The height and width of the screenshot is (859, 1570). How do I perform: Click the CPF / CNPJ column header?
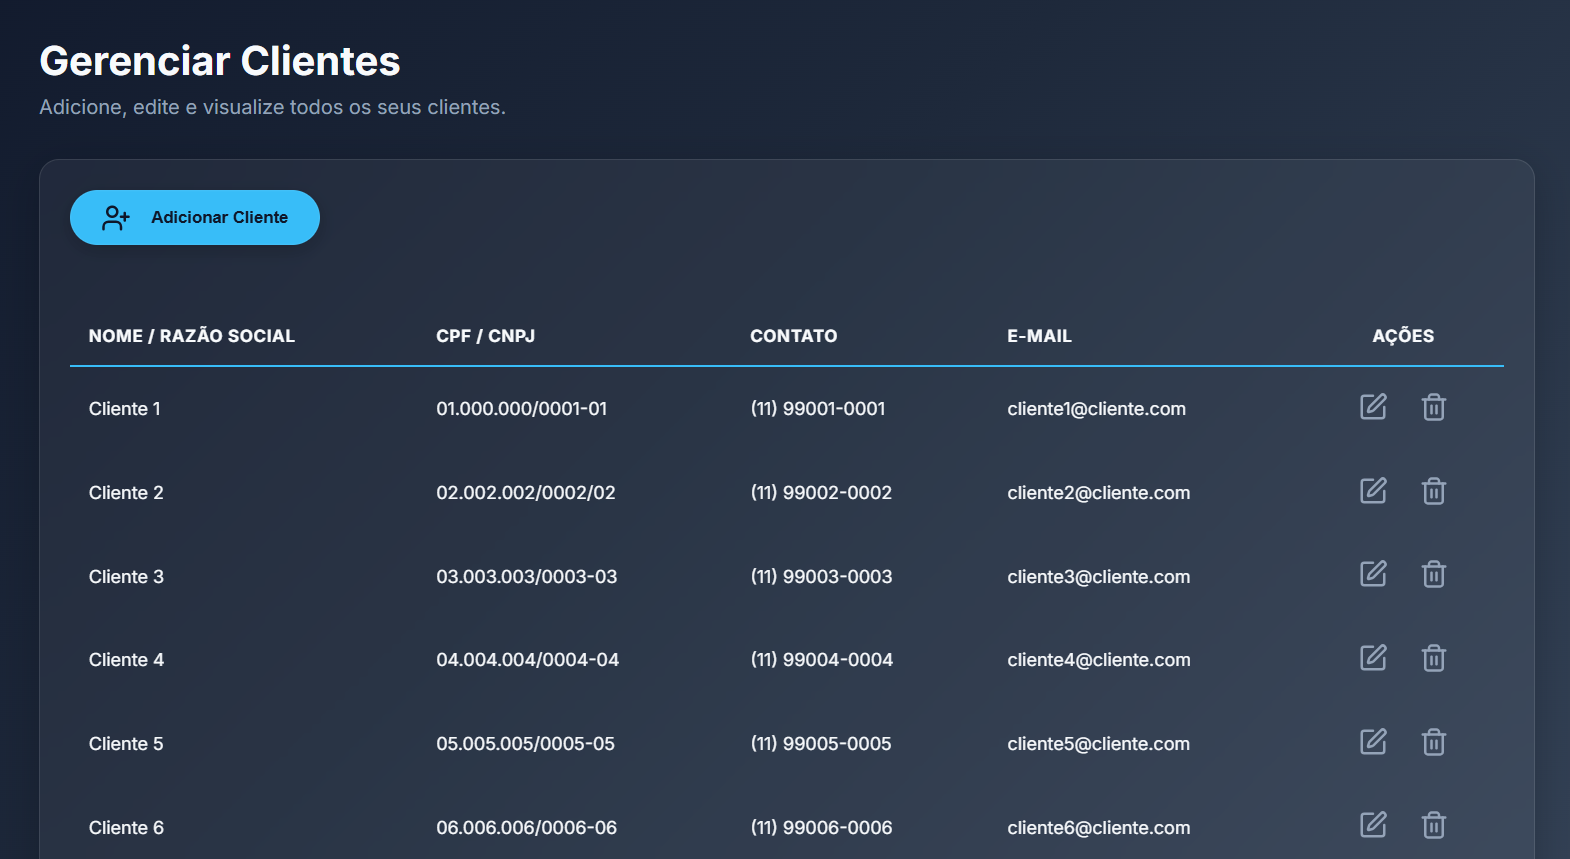coord(486,336)
